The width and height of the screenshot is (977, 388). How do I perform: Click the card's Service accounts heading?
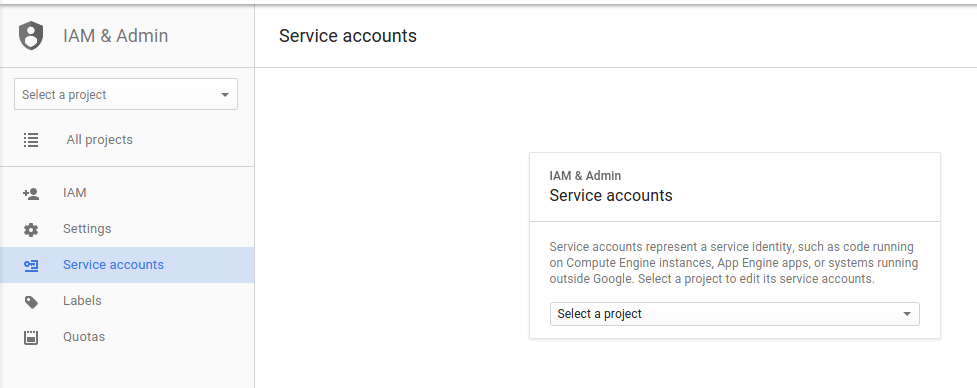coord(611,196)
